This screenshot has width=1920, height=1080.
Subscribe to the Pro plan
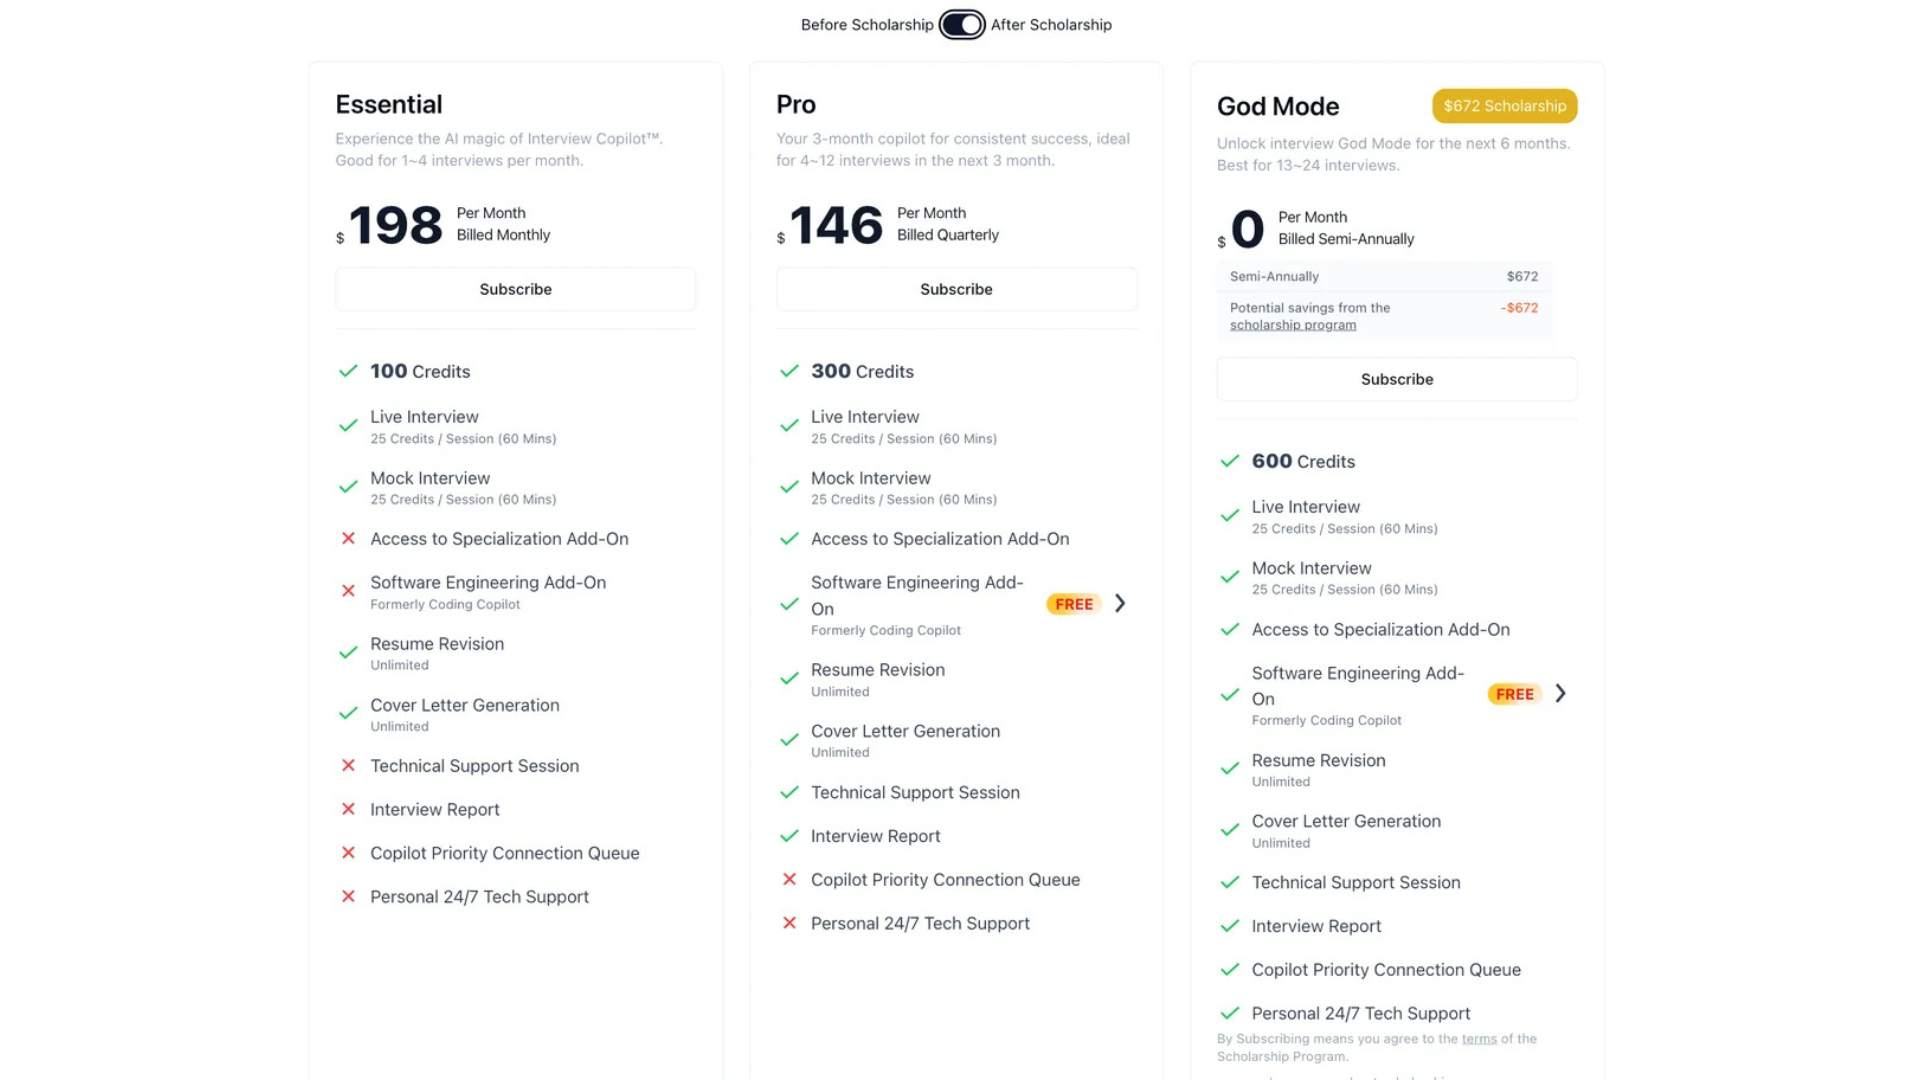tap(956, 289)
